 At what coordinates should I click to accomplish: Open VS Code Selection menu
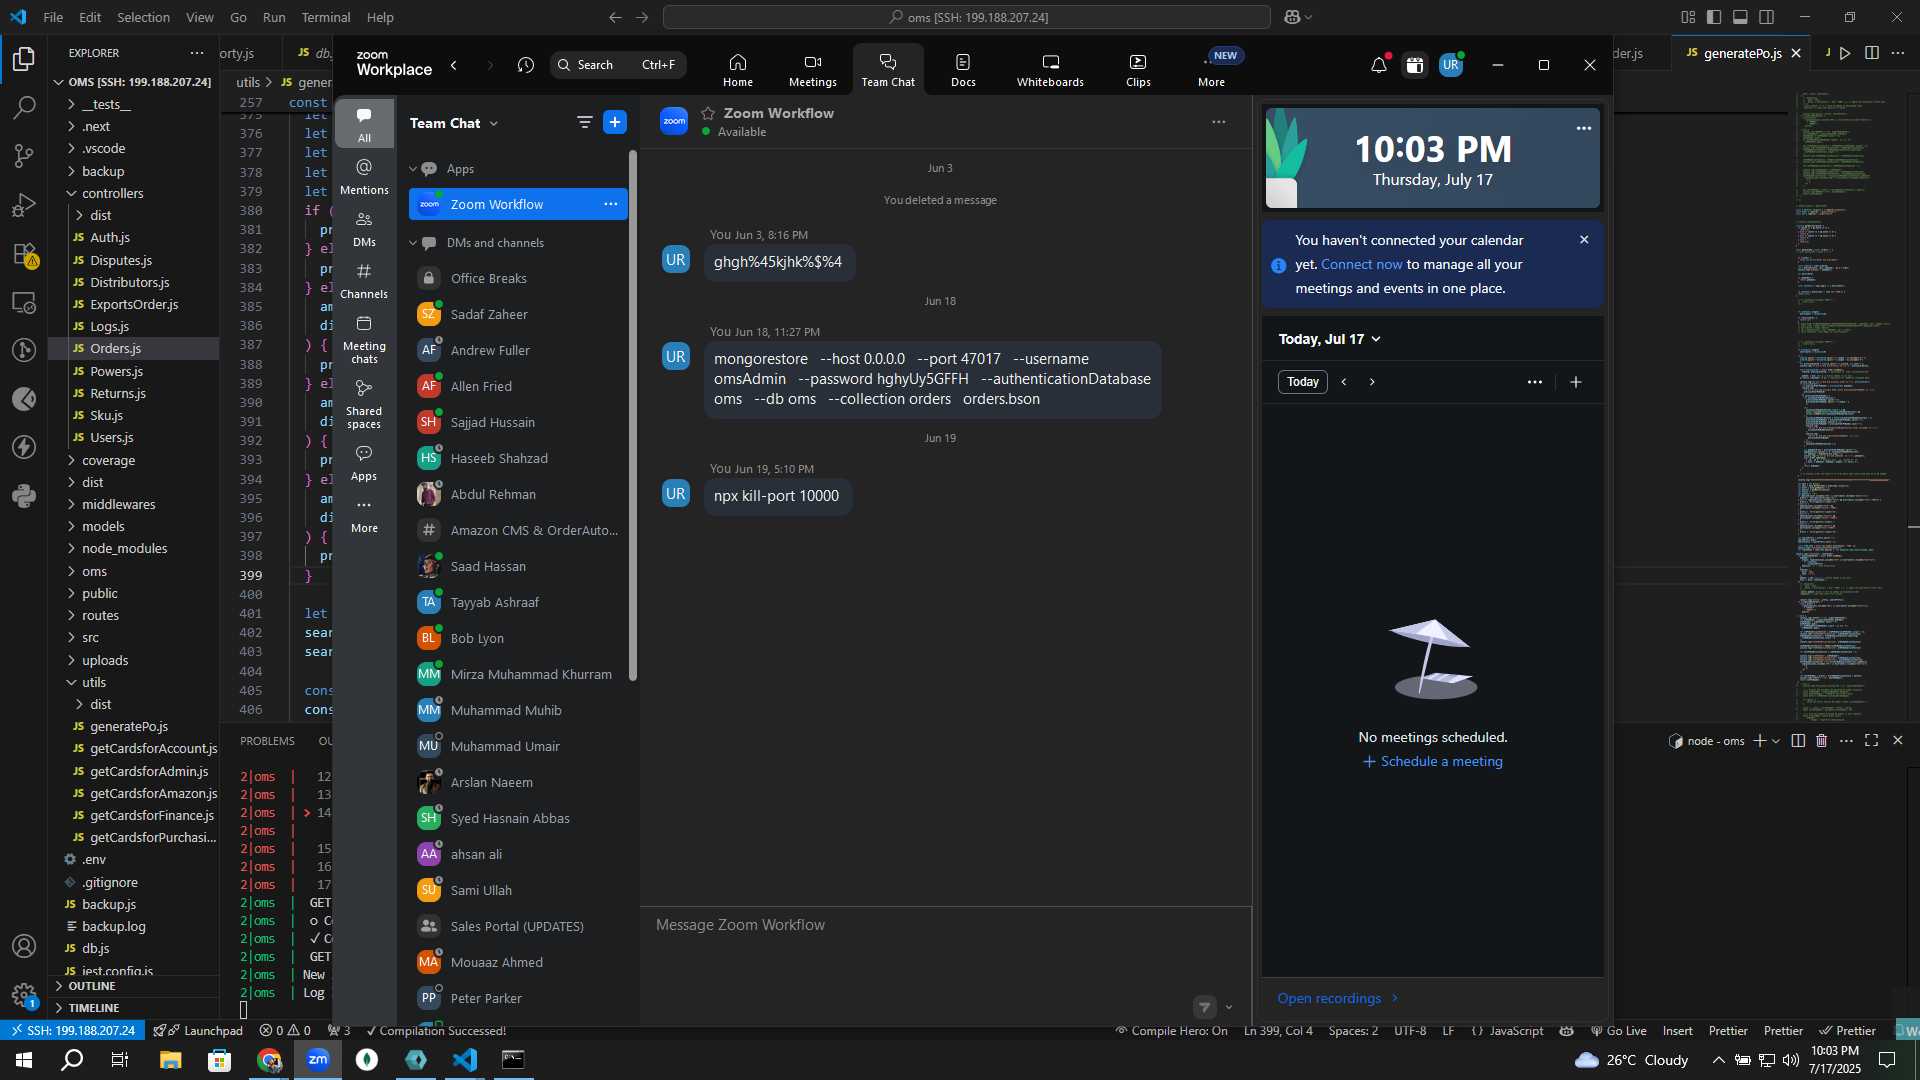pos(143,17)
